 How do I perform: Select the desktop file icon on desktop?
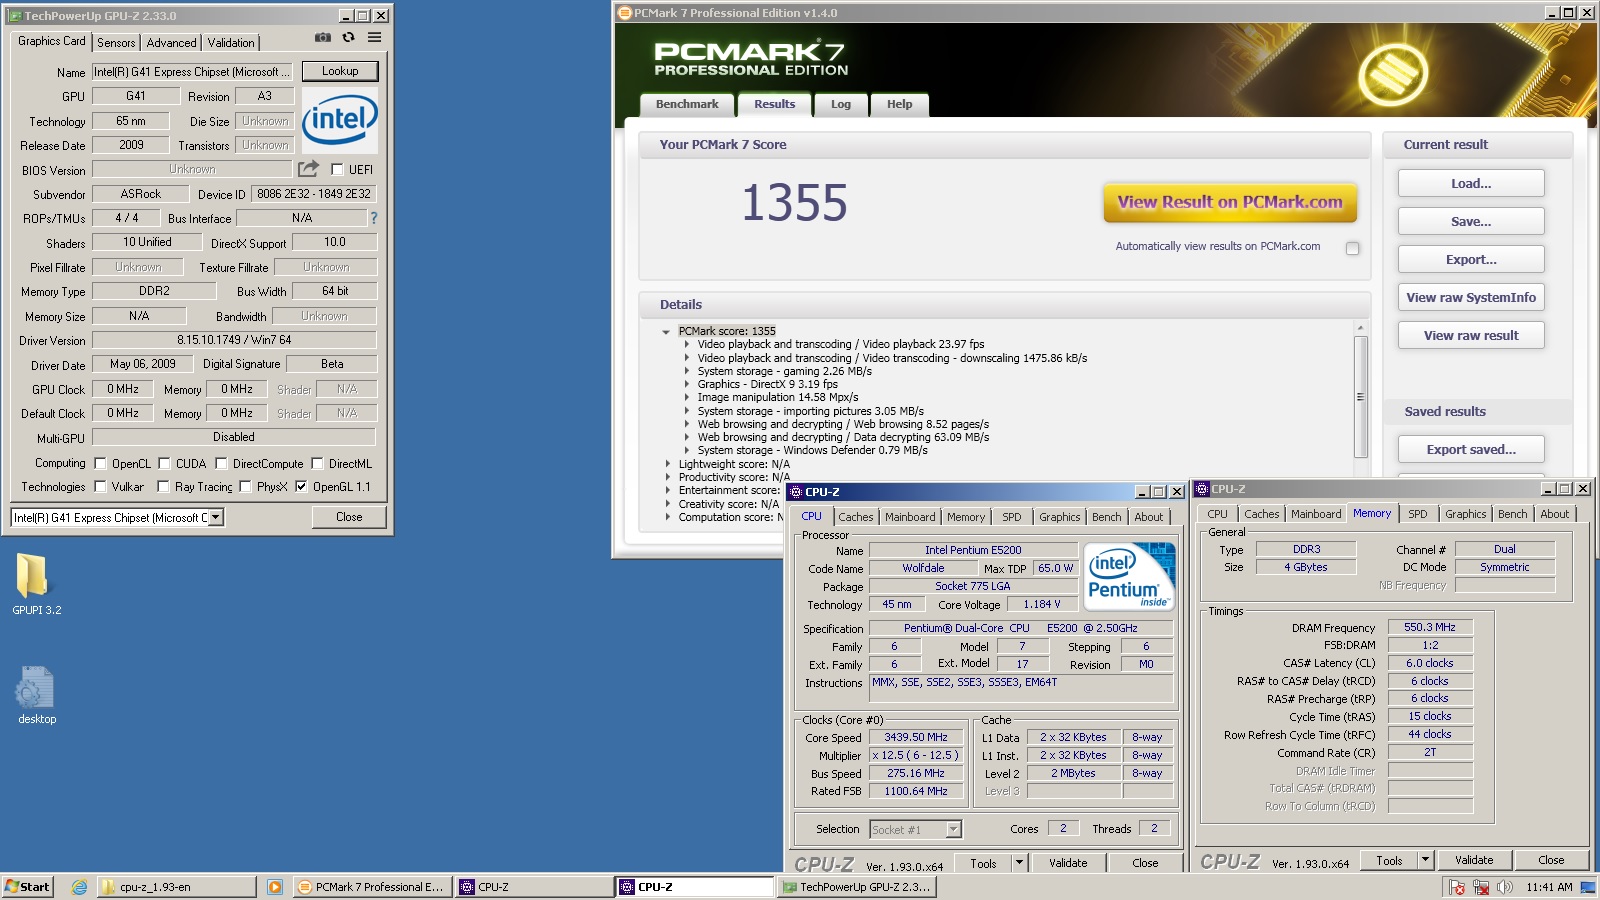[36, 695]
